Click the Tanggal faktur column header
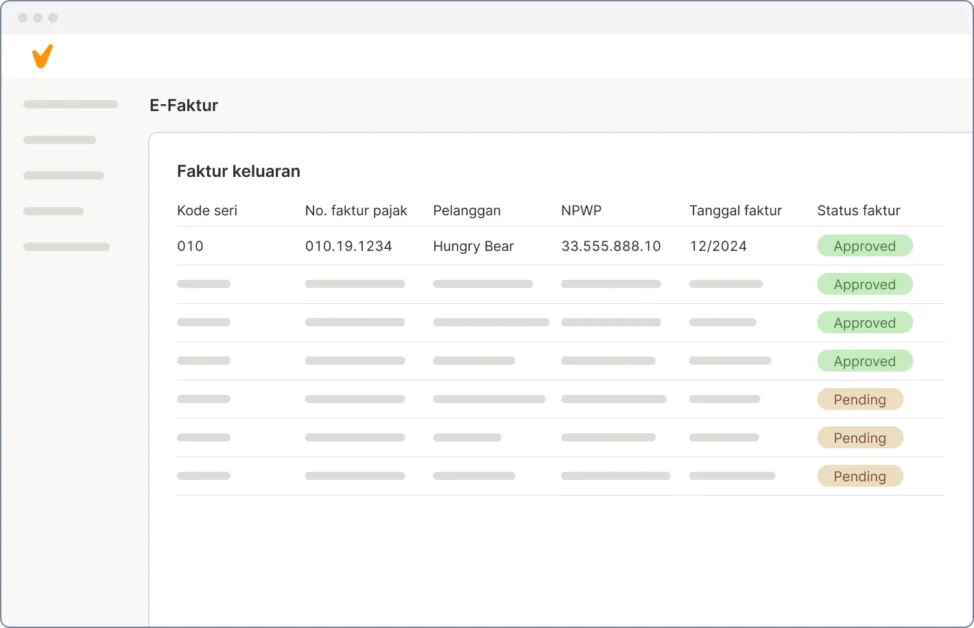This screenshot has height=628, width=974. 735,210
